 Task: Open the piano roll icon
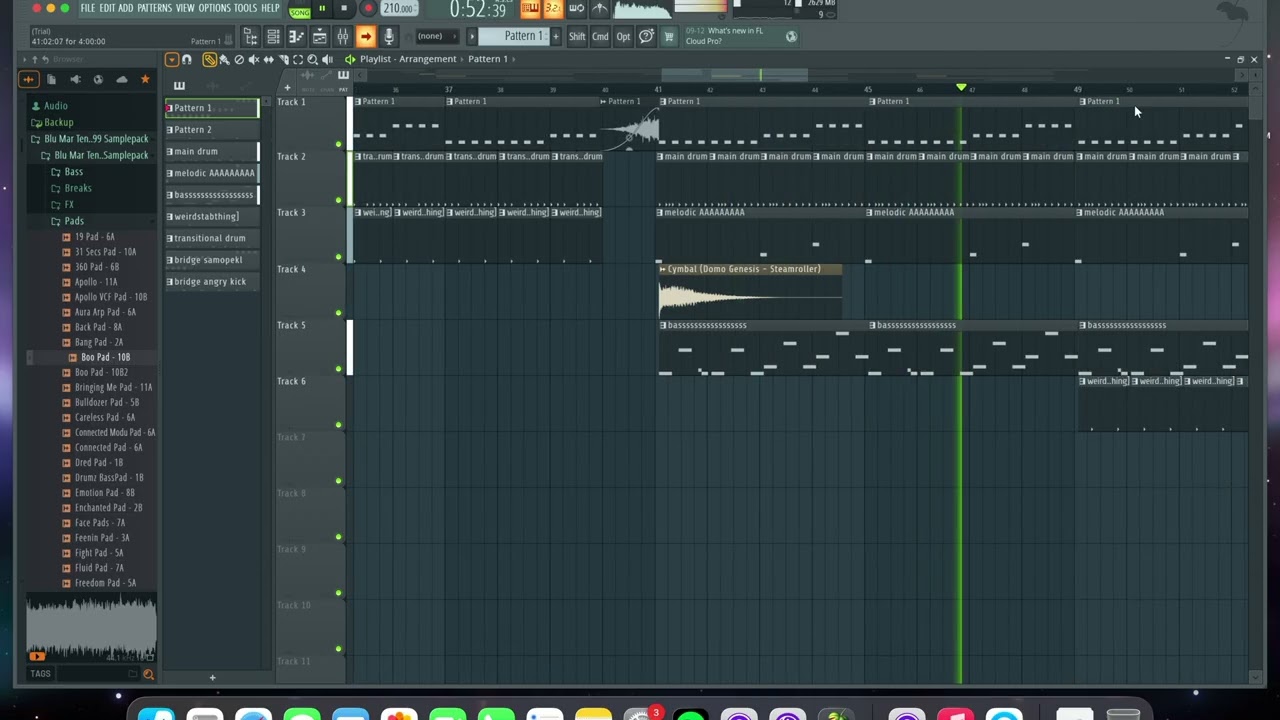(x=296, y=37)
